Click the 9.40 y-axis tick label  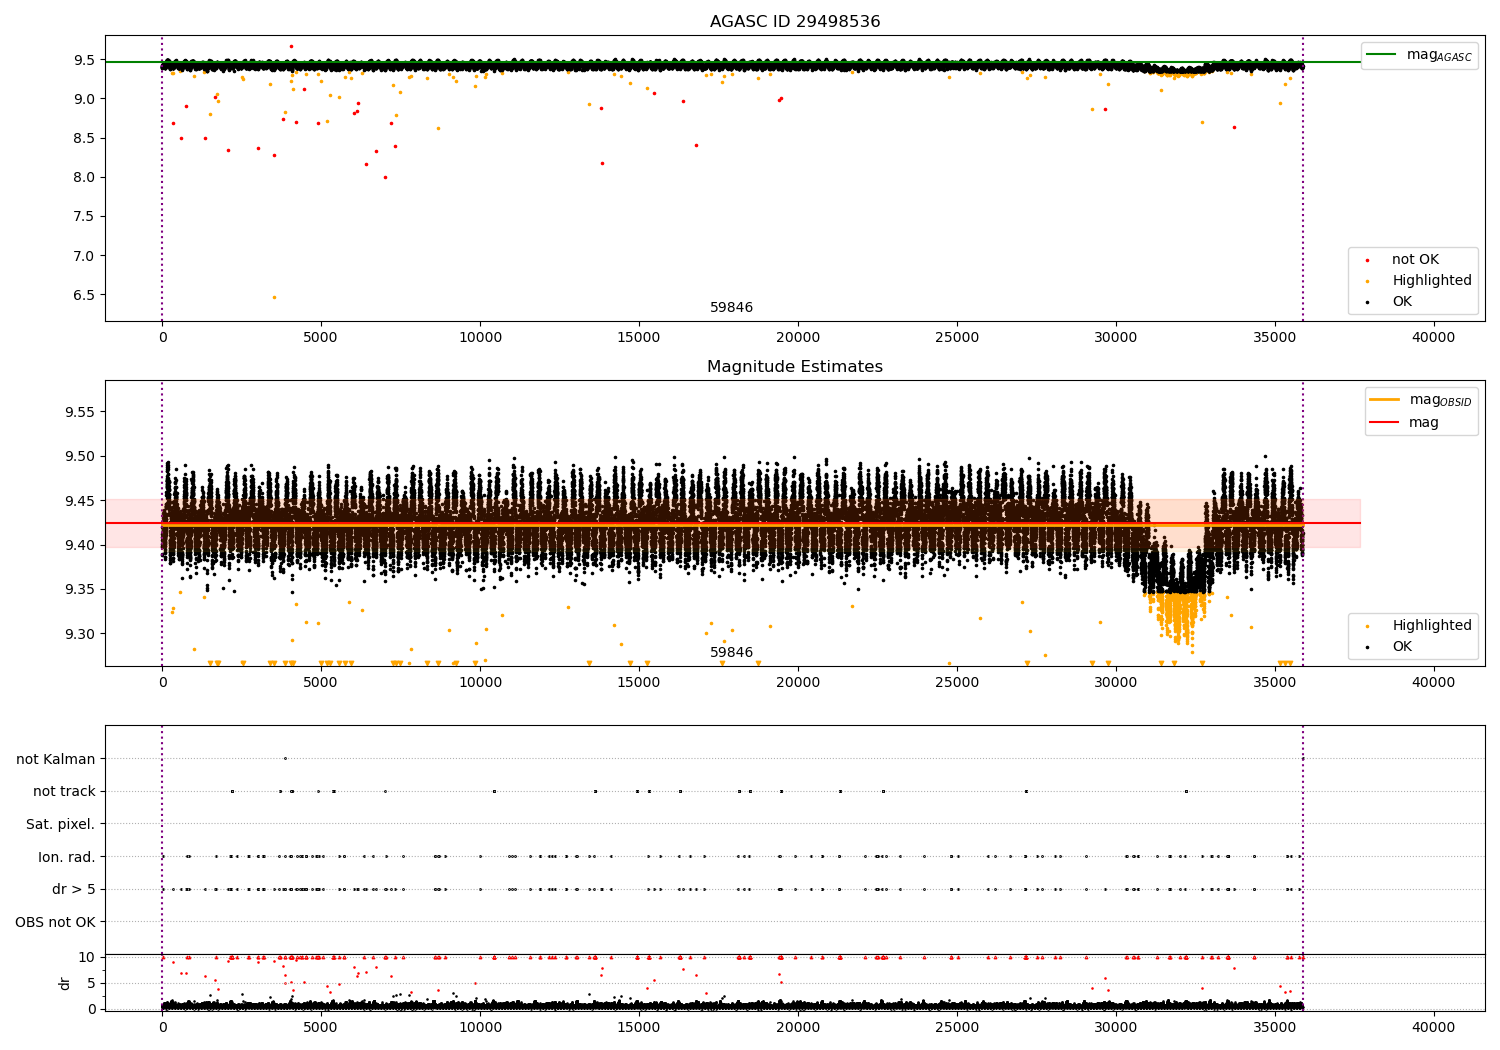point(80,546)
